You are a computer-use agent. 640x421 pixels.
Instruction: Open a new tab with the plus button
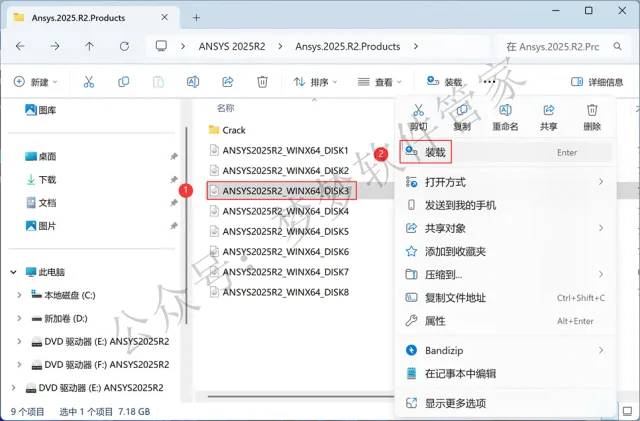[x=196, y=18]
